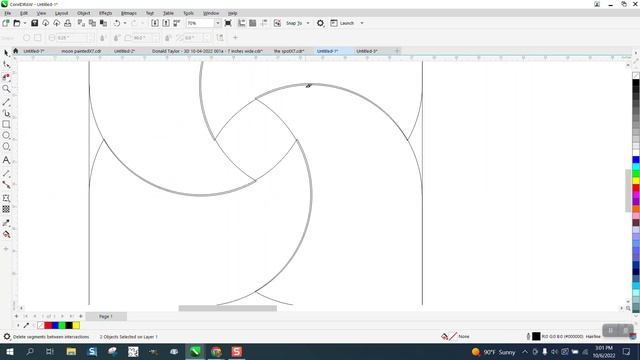Screen dimensions: 640x360
Task: Add a page with plus button
Action: click(16, 316)
